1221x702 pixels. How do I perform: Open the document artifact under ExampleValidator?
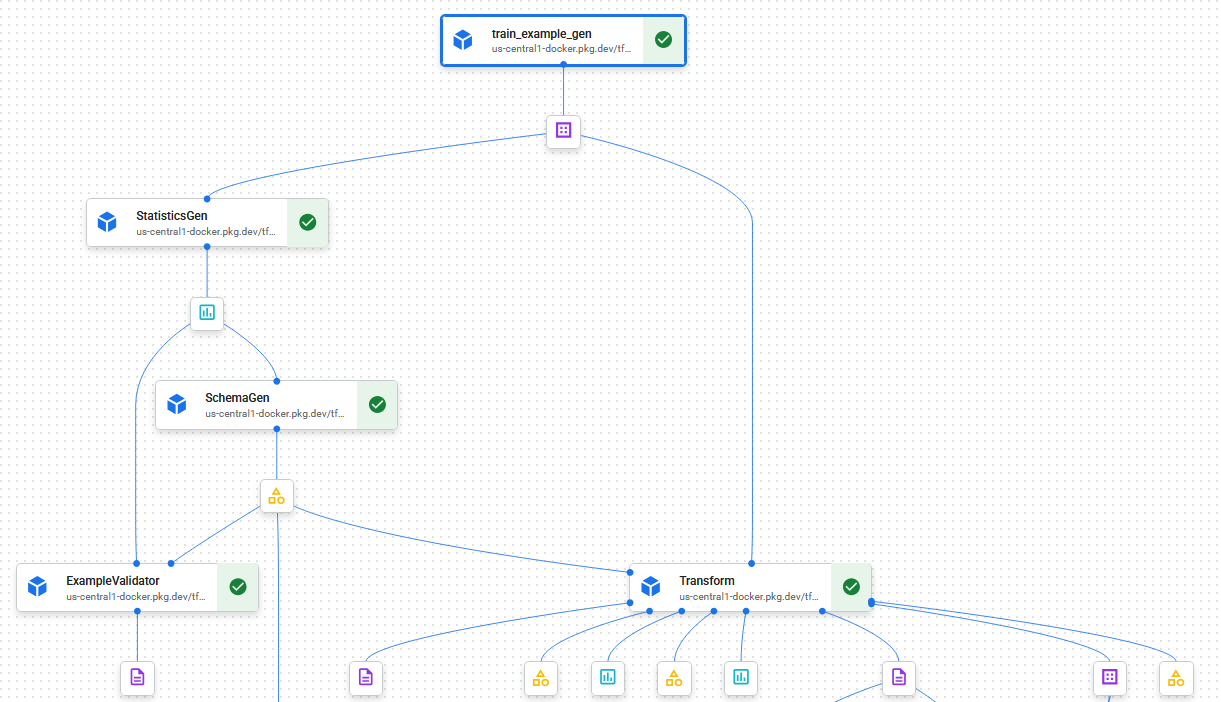(137, 677)
